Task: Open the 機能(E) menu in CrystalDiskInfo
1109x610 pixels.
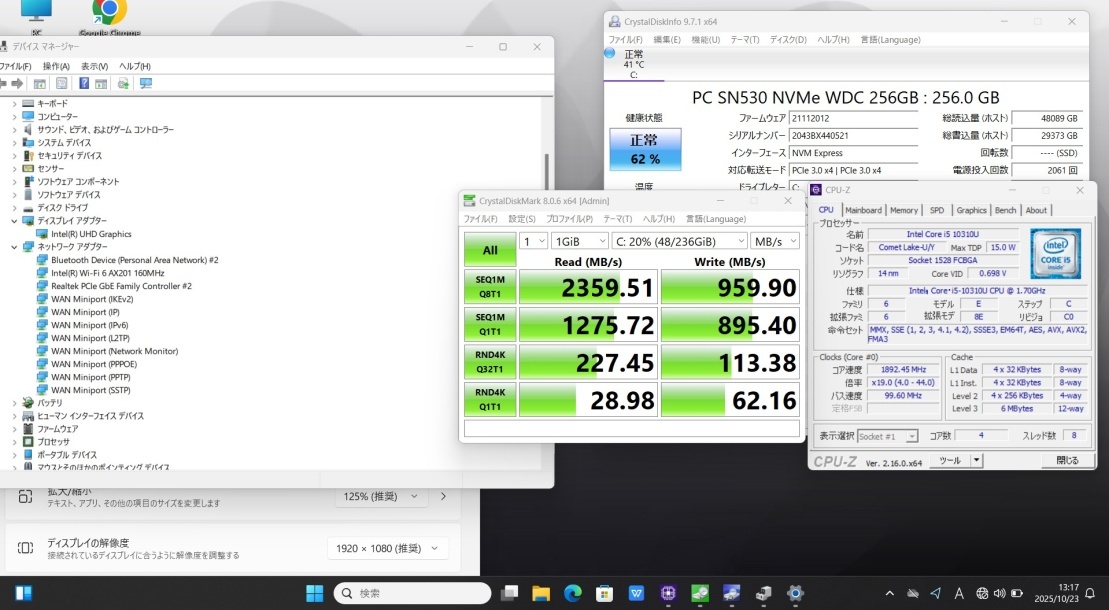Action: point(668,40)
